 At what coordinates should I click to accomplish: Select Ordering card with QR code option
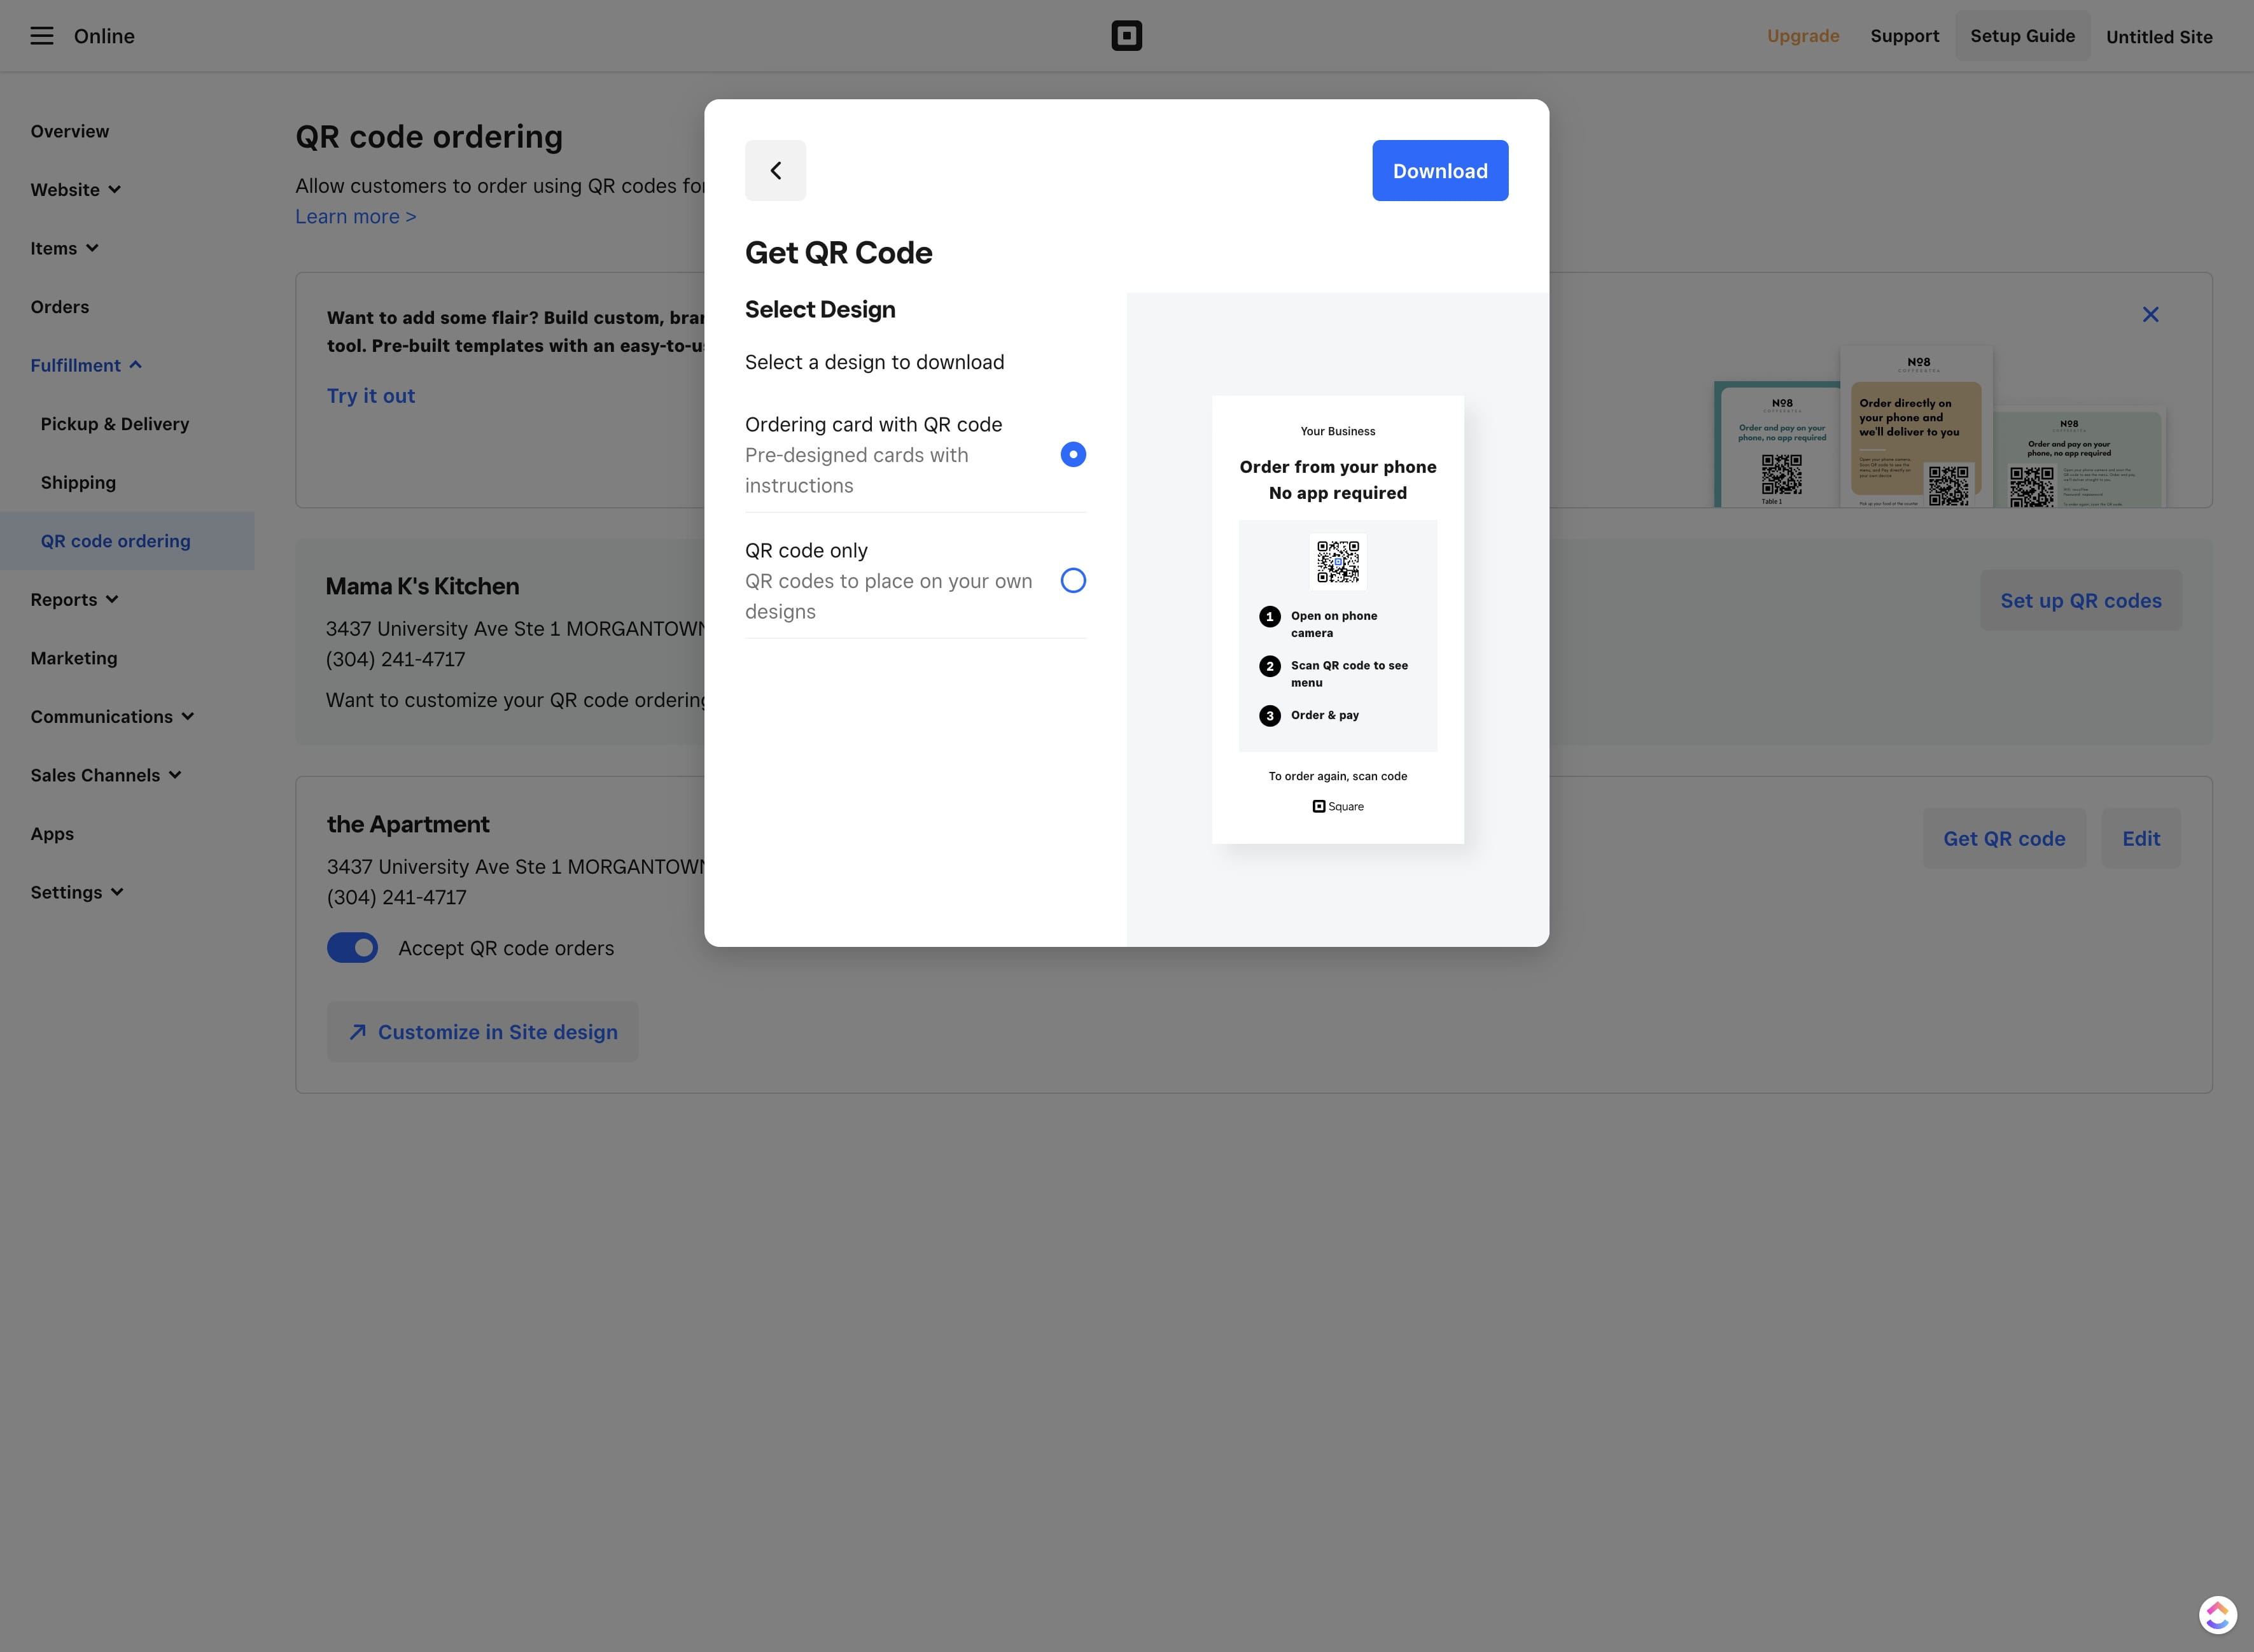[1072, 455]
